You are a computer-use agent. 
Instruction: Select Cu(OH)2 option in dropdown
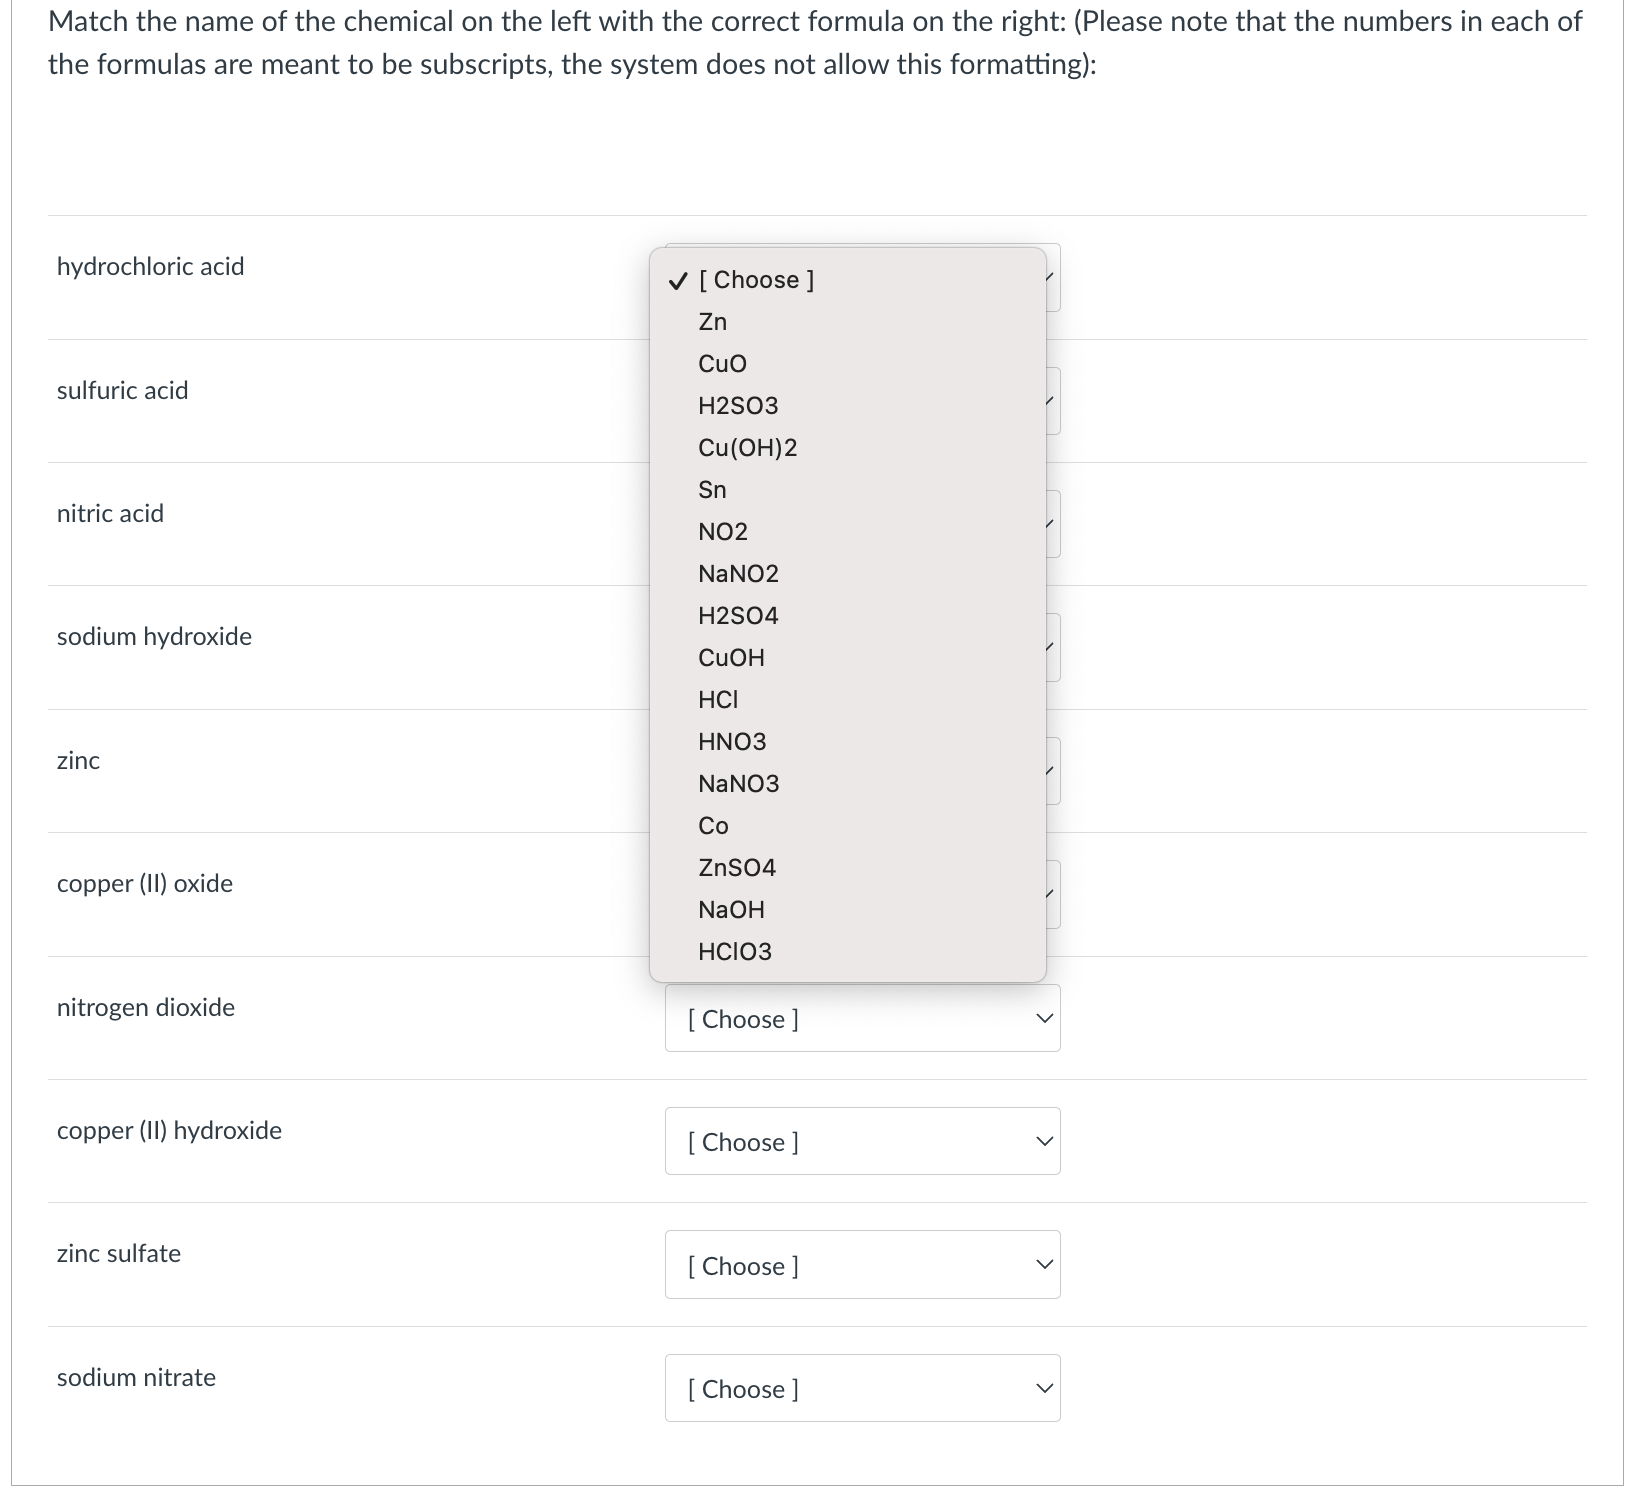click(748, 448)
